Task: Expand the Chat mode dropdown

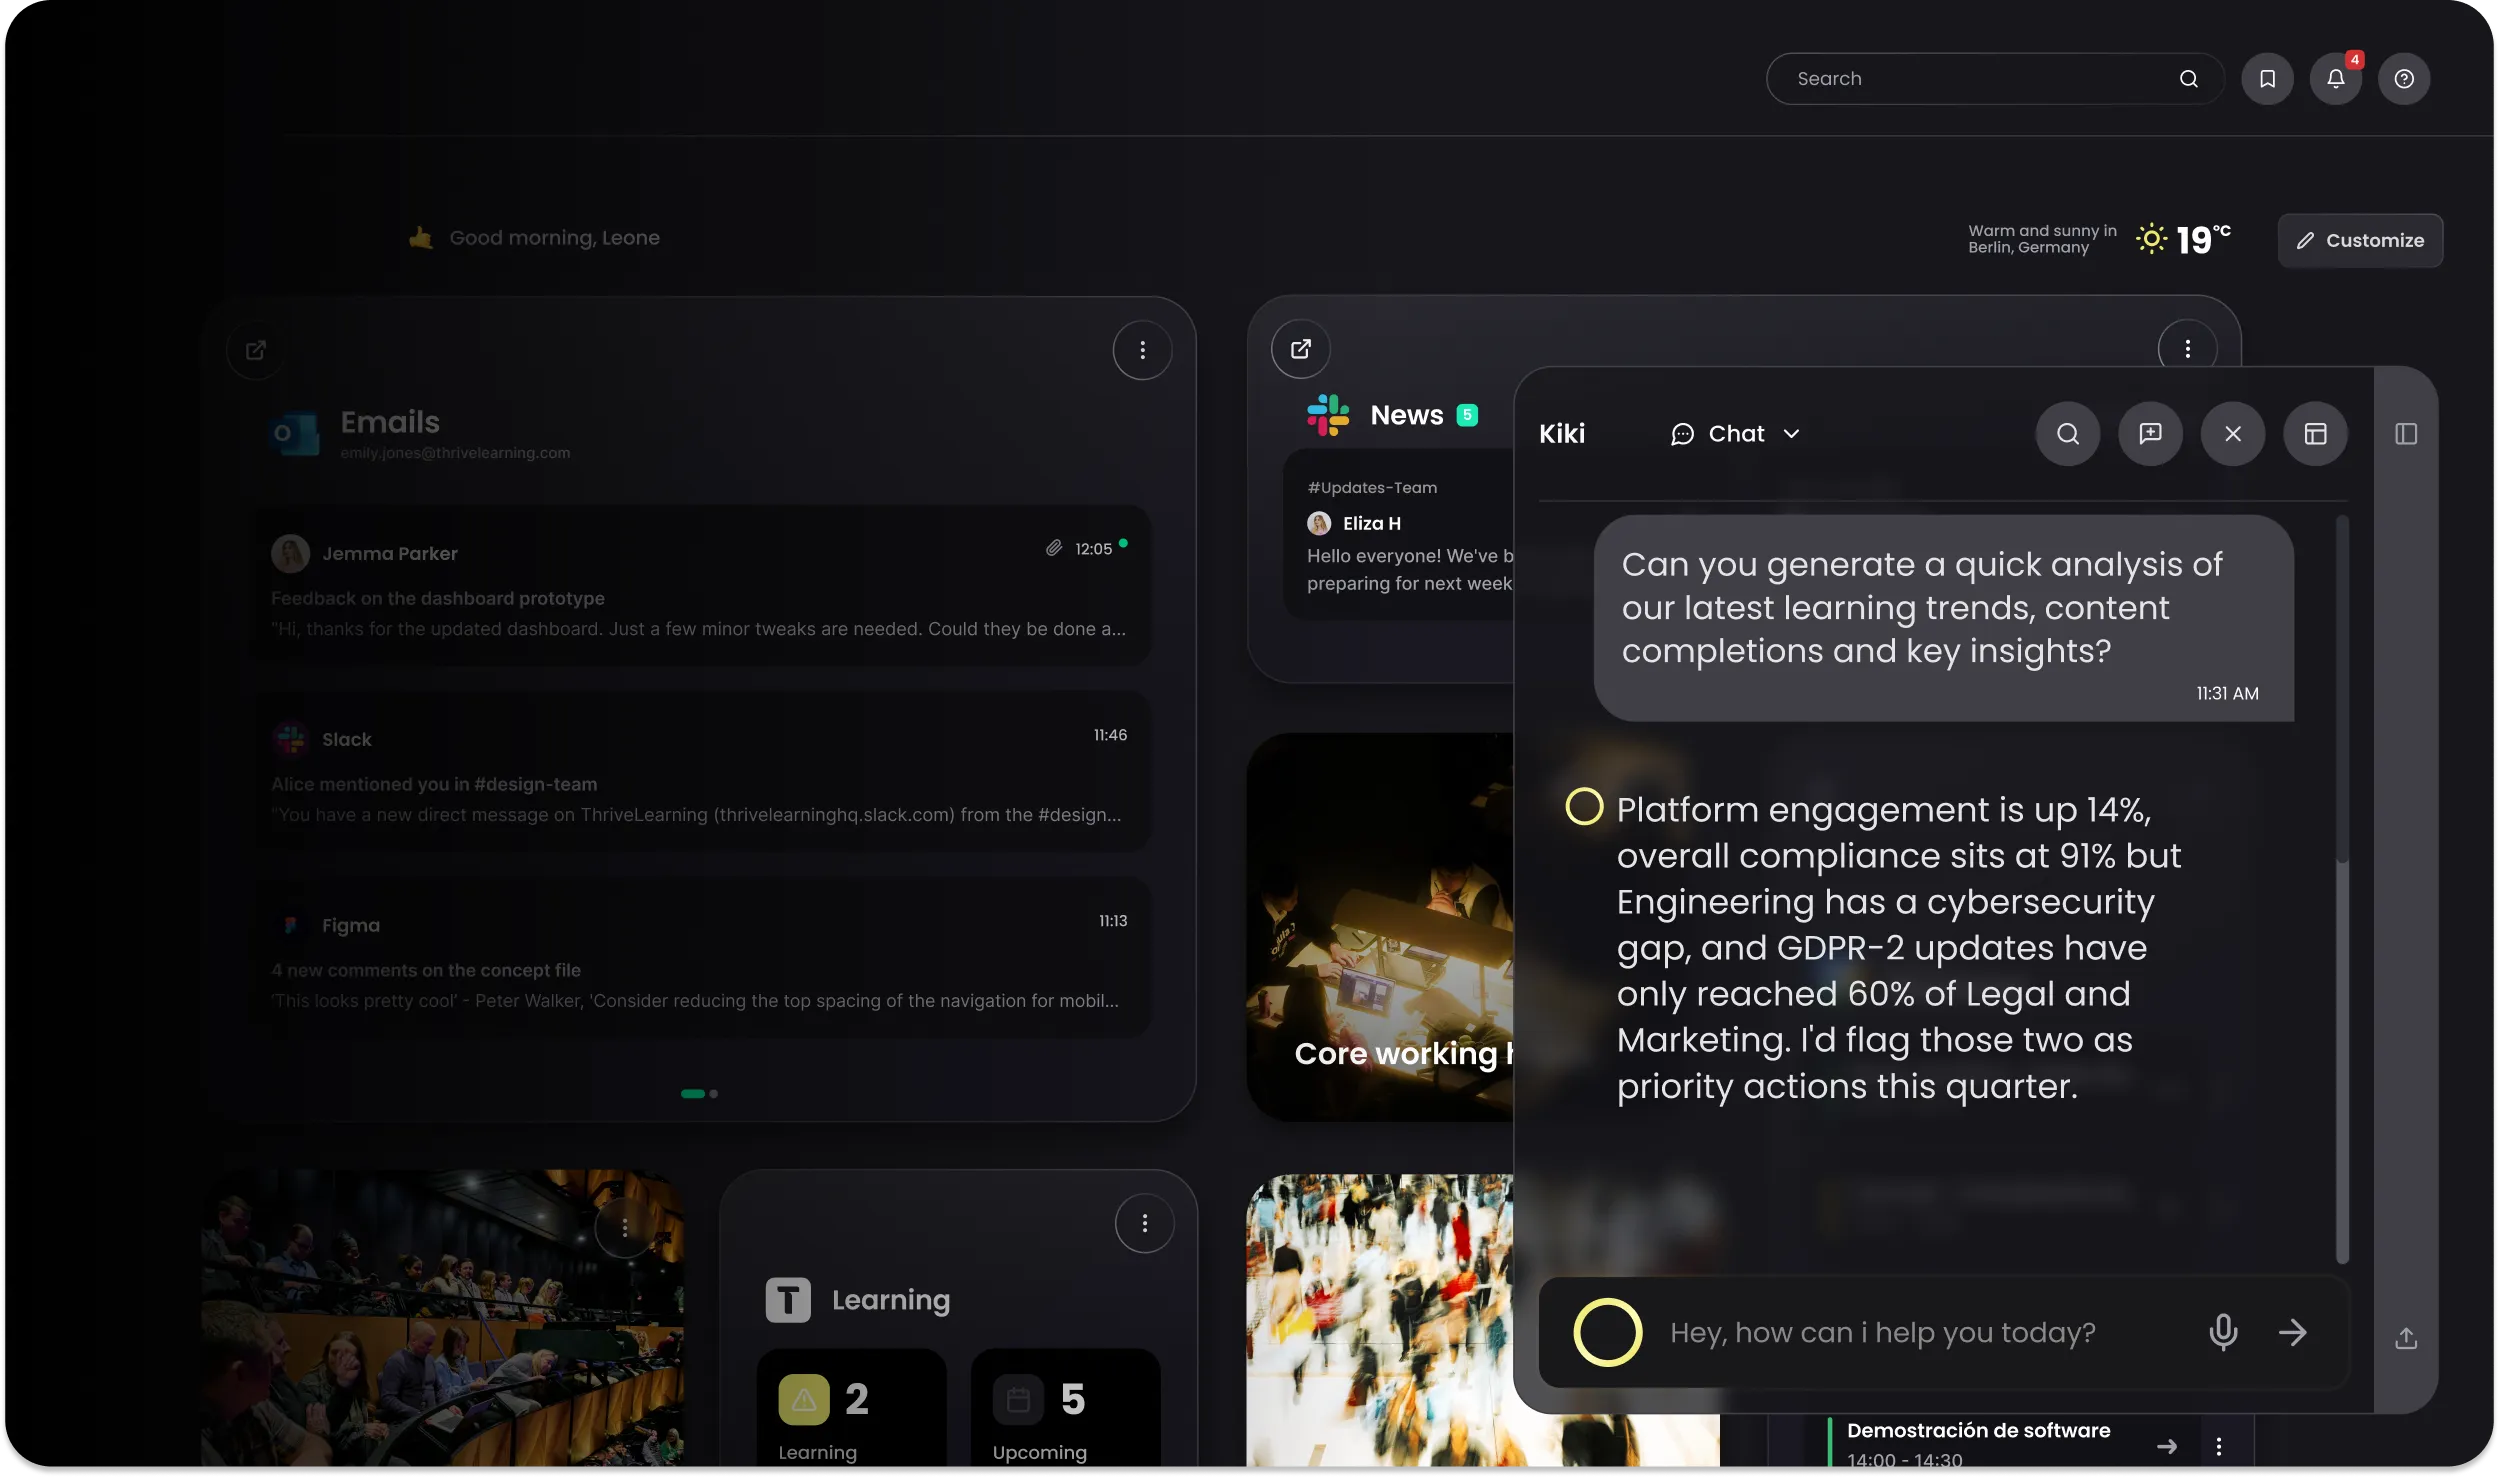Action: (x=1736, y=434)
